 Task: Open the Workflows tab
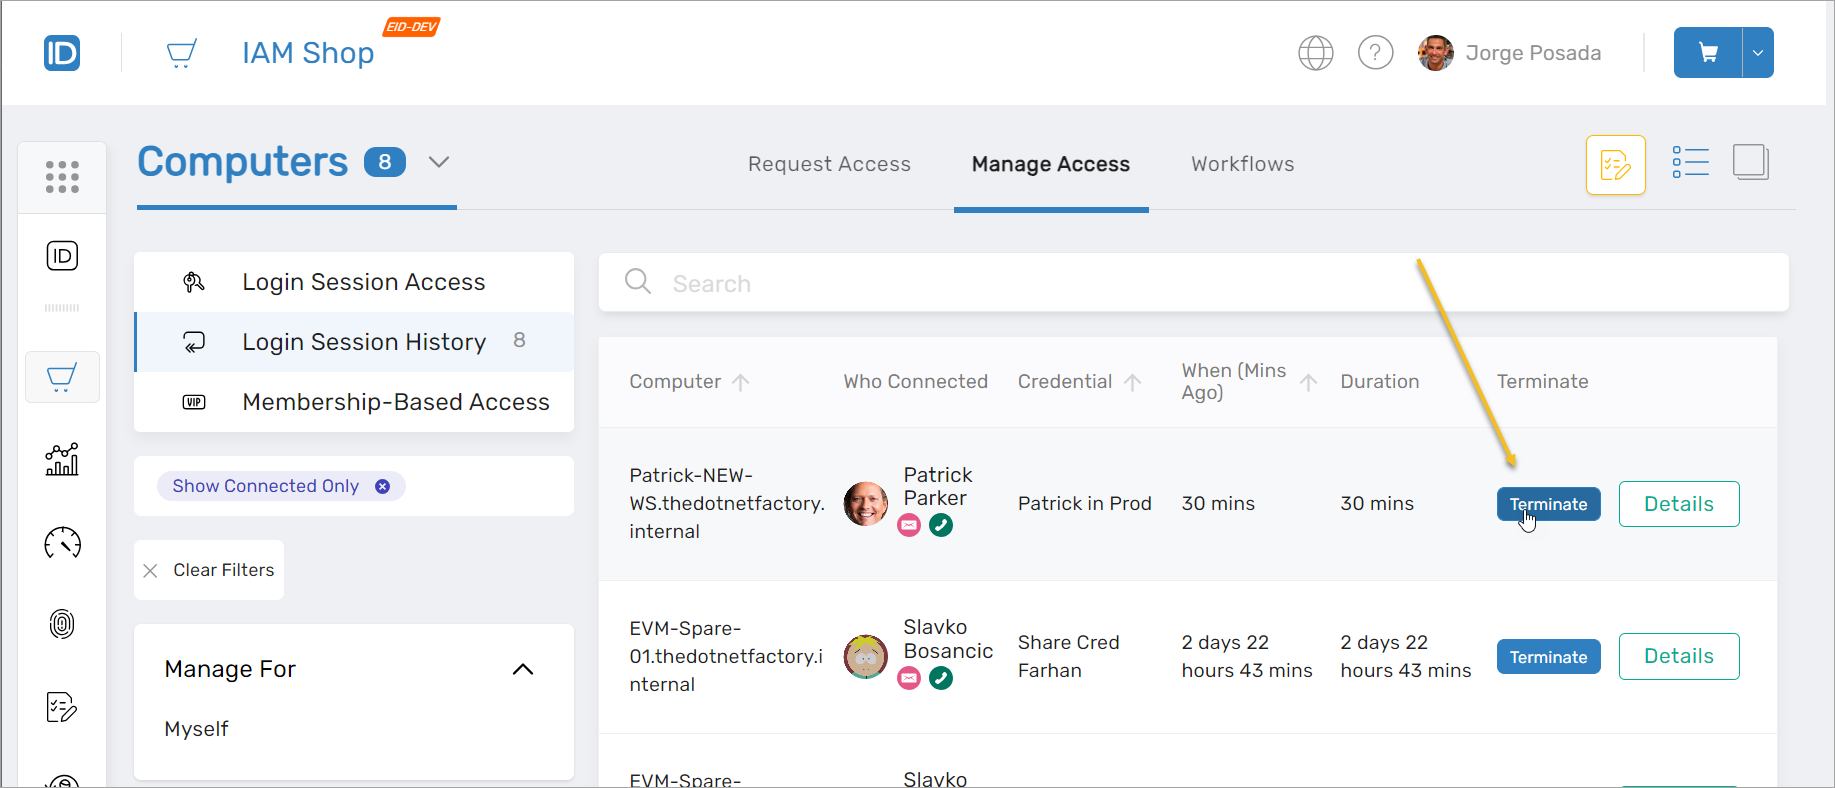[1242, 164]
